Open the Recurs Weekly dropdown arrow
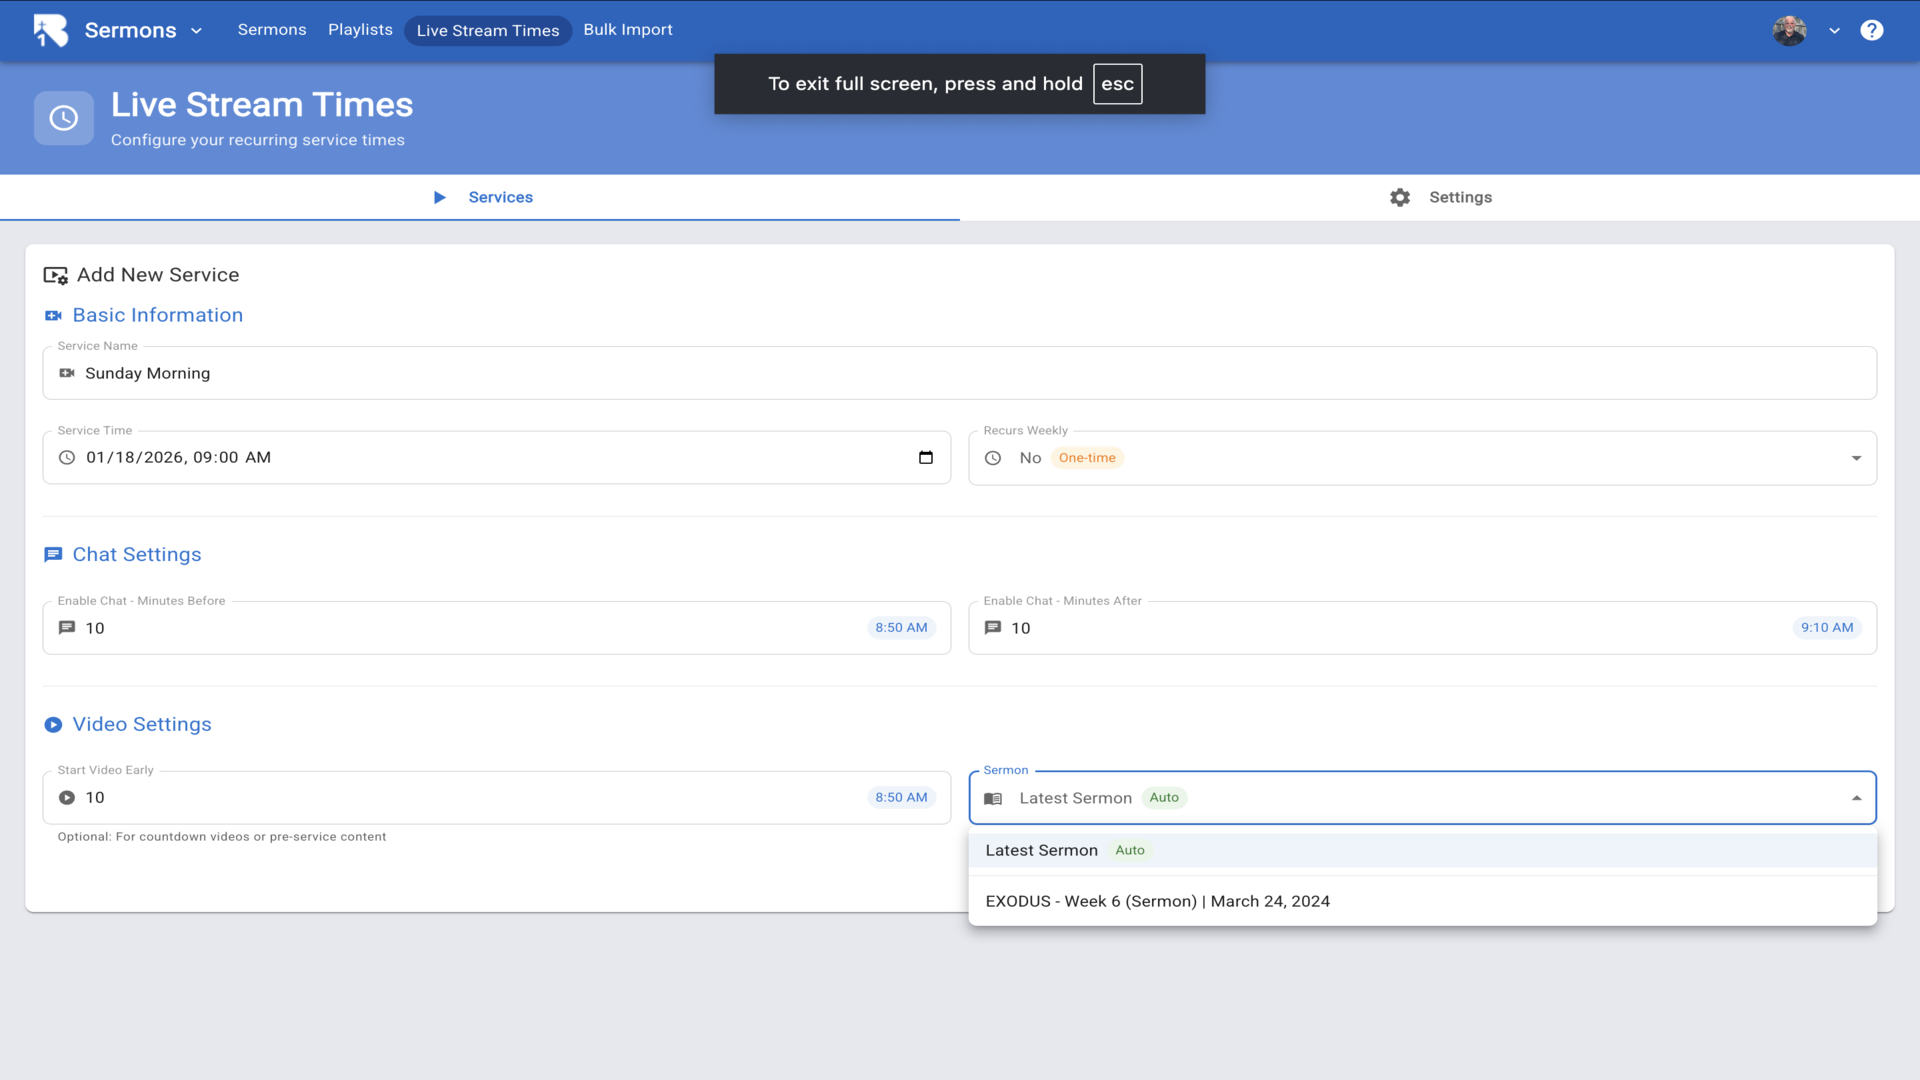The width and height of the screenshot is (1920, 1080). coord(1856,459)
